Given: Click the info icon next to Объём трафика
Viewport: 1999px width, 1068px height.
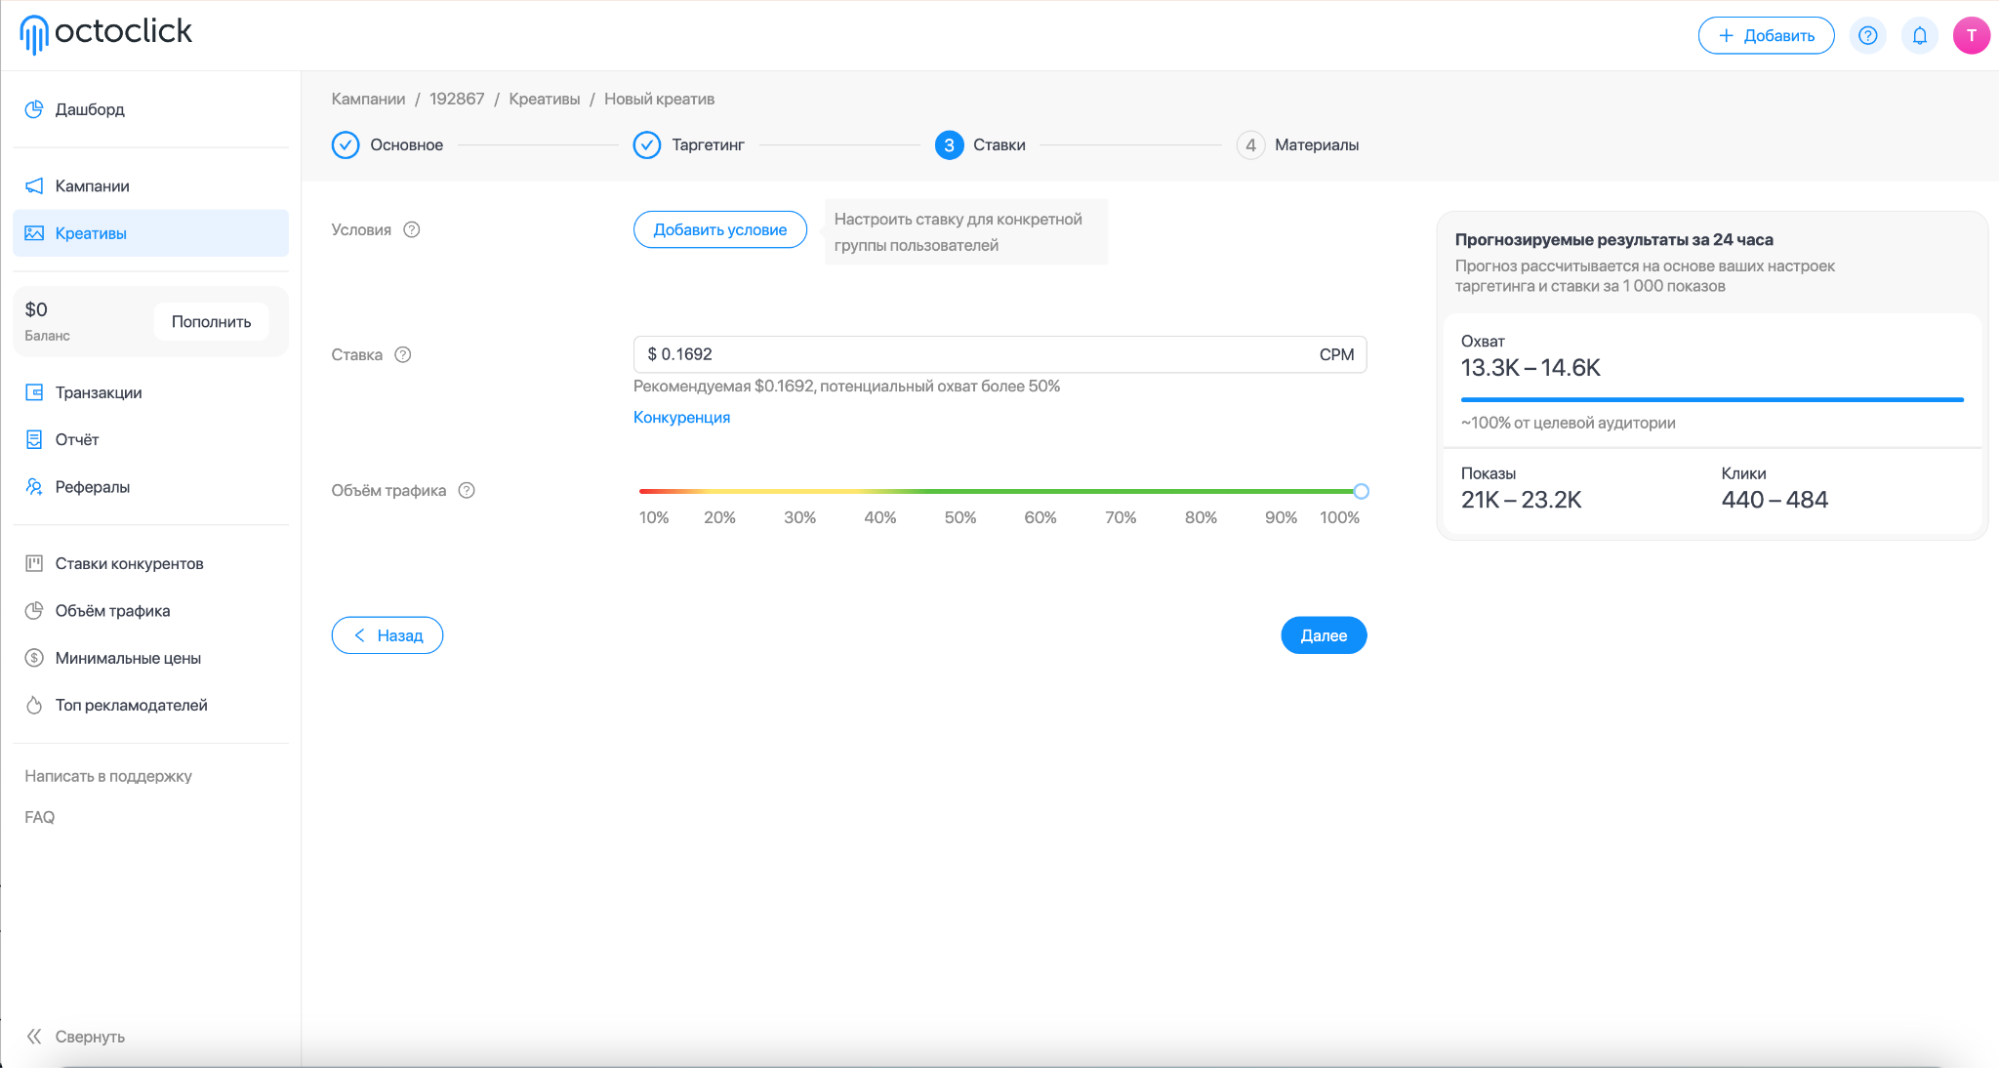Looking at the screenshot, I should (466, 491).
